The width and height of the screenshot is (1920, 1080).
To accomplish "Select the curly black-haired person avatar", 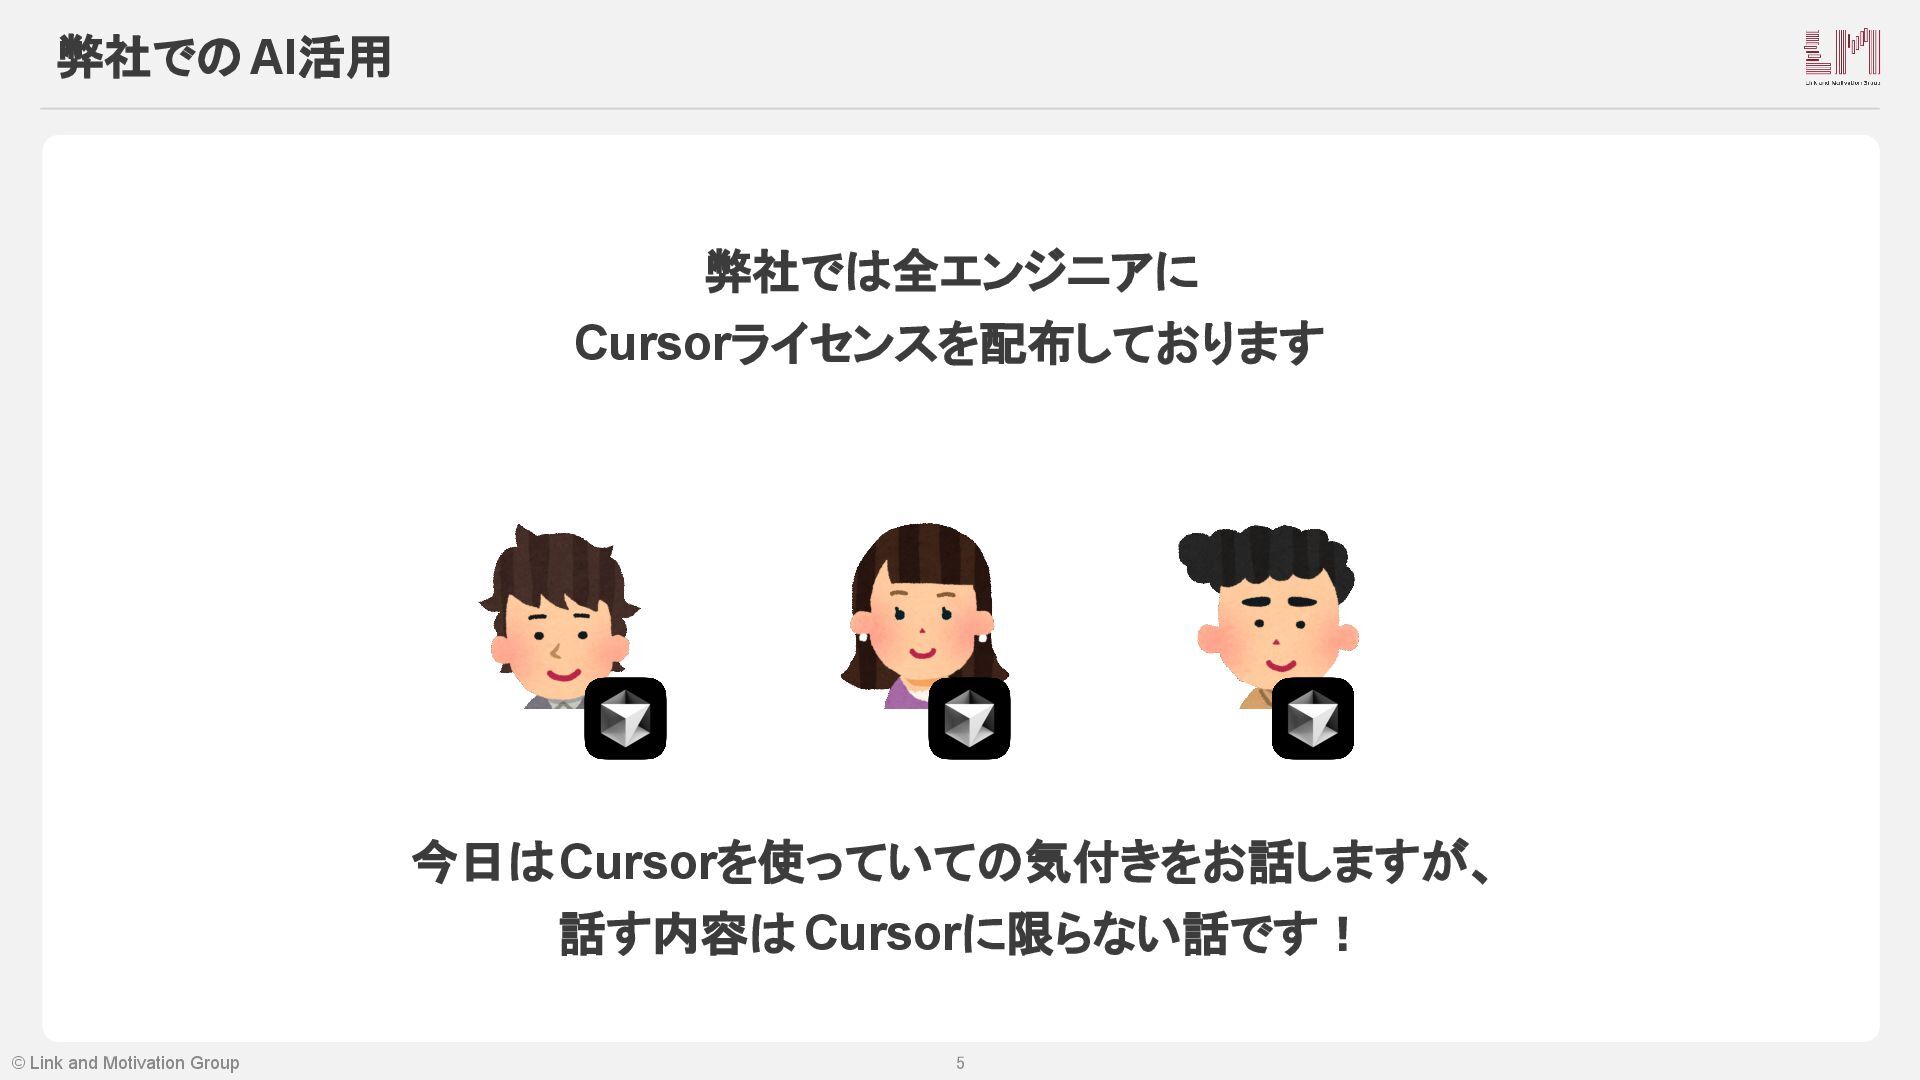I will pos(1268,615).
